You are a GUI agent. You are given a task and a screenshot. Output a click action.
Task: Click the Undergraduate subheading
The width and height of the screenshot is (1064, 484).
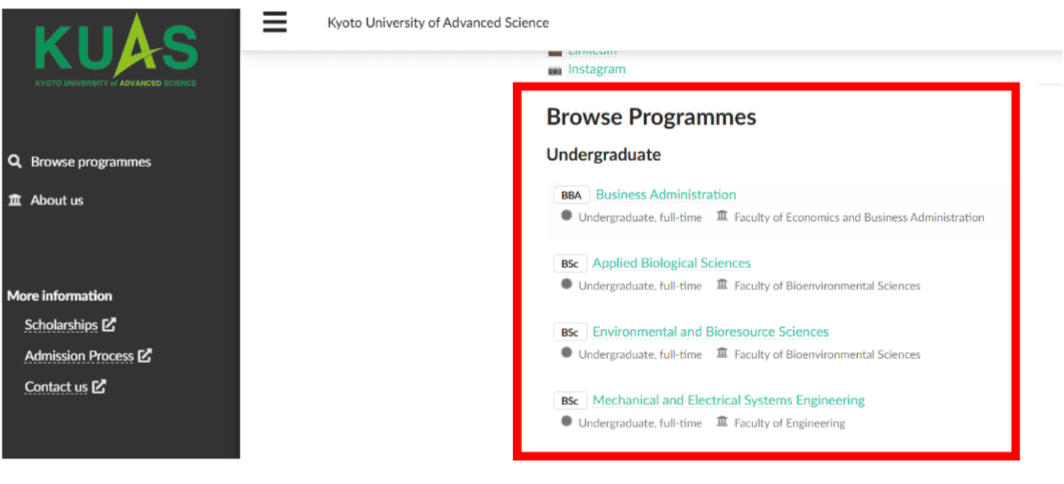click(604, 155)
